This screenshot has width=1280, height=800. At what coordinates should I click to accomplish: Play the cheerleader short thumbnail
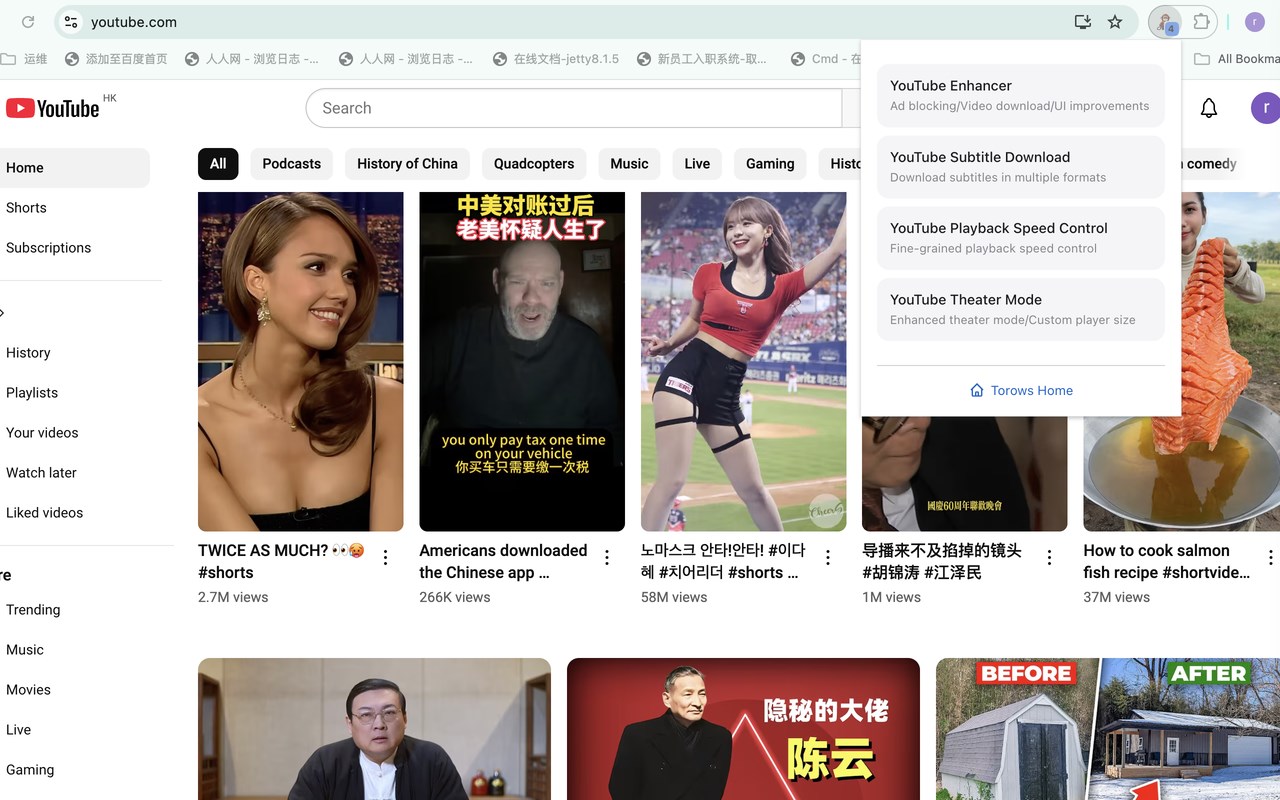click(x=743, y=362)
